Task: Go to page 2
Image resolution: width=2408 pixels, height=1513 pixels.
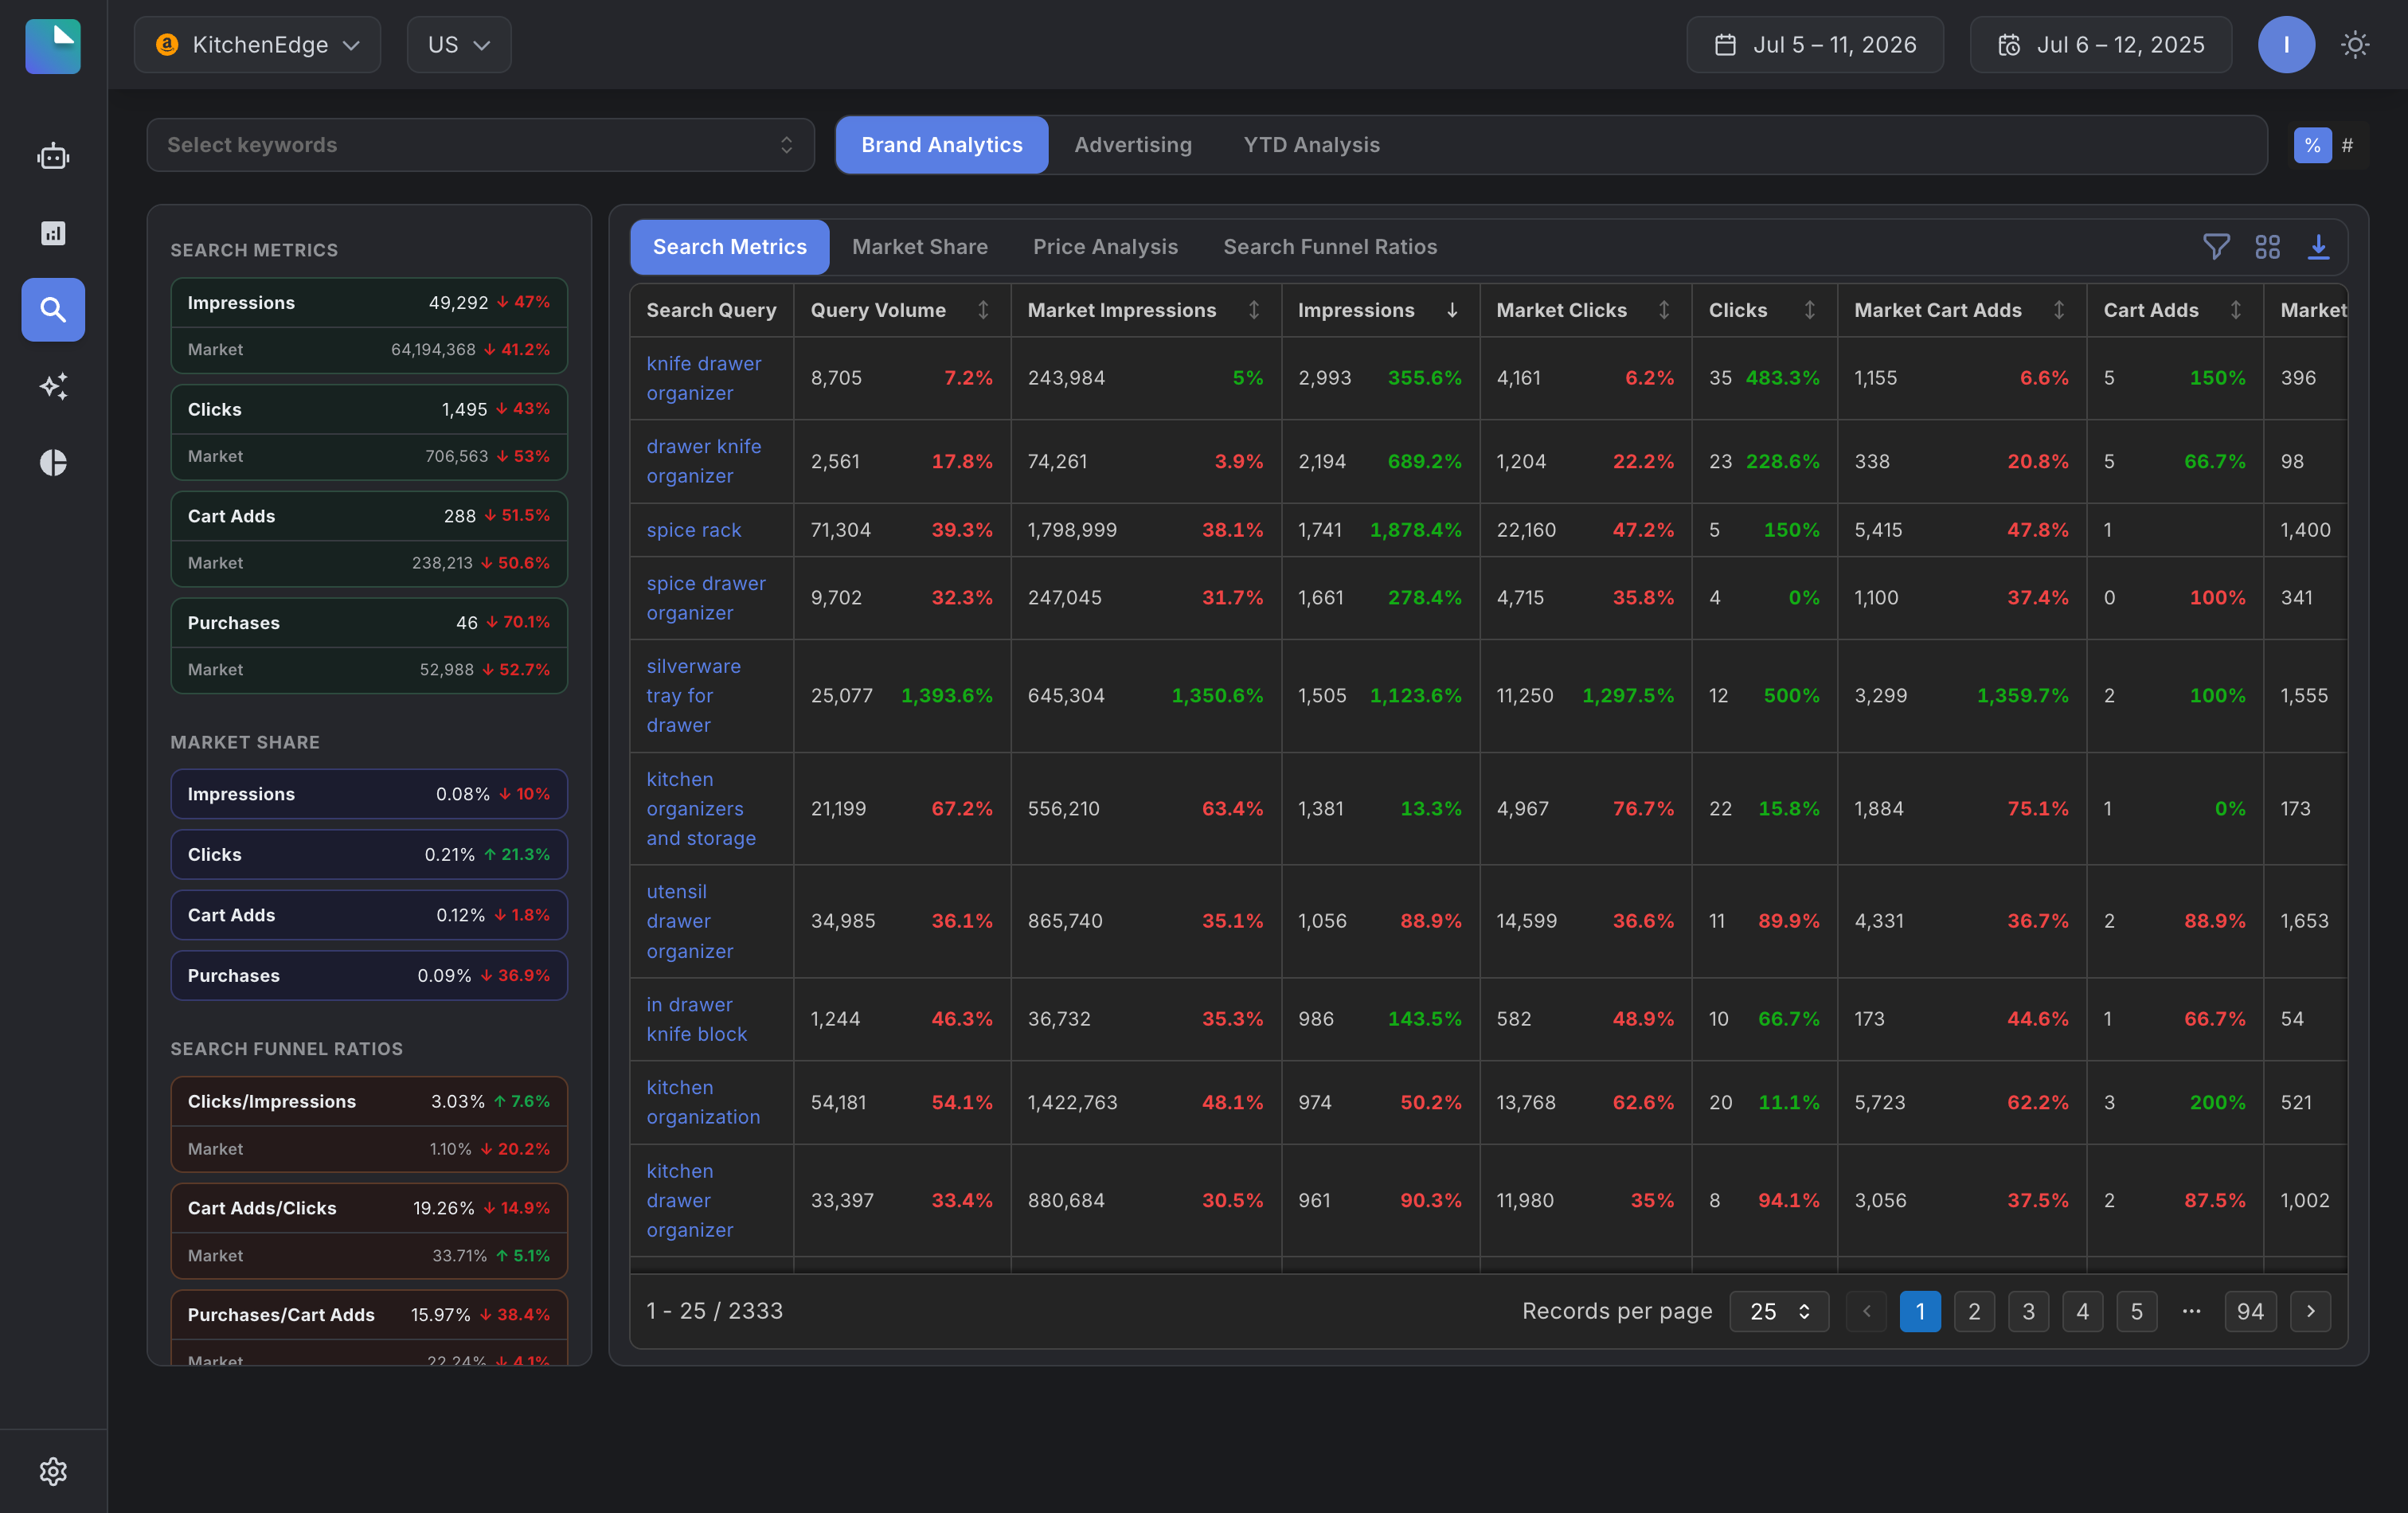Action: point(1974,1311)
